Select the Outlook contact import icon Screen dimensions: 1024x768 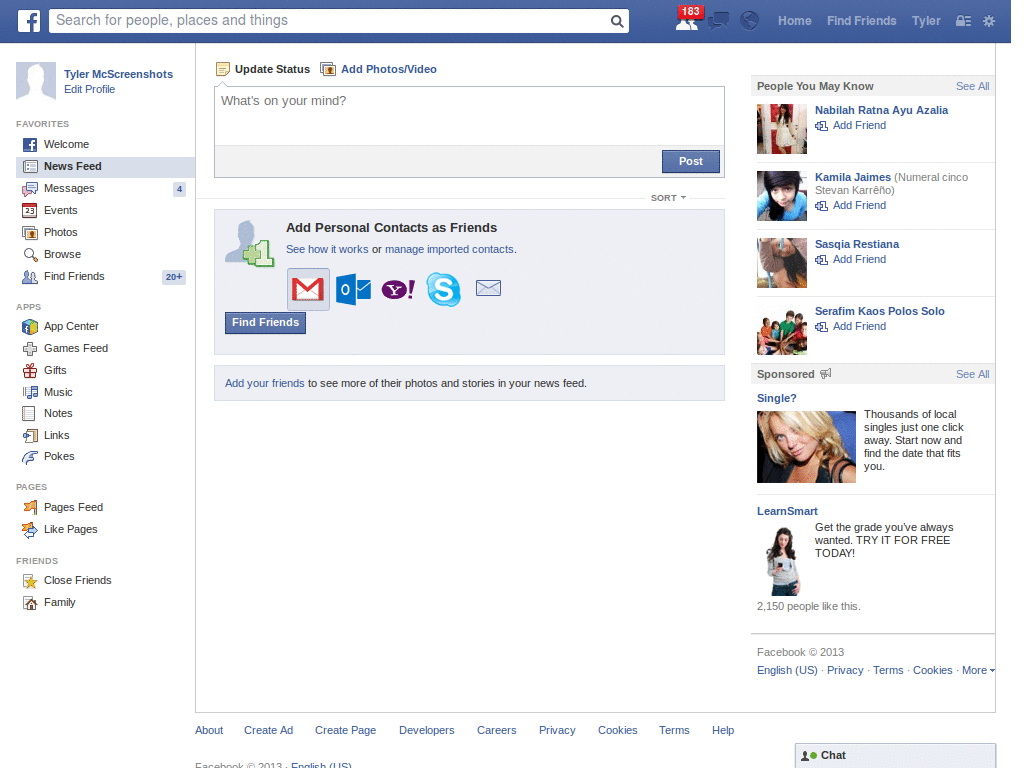coord(353,289)
